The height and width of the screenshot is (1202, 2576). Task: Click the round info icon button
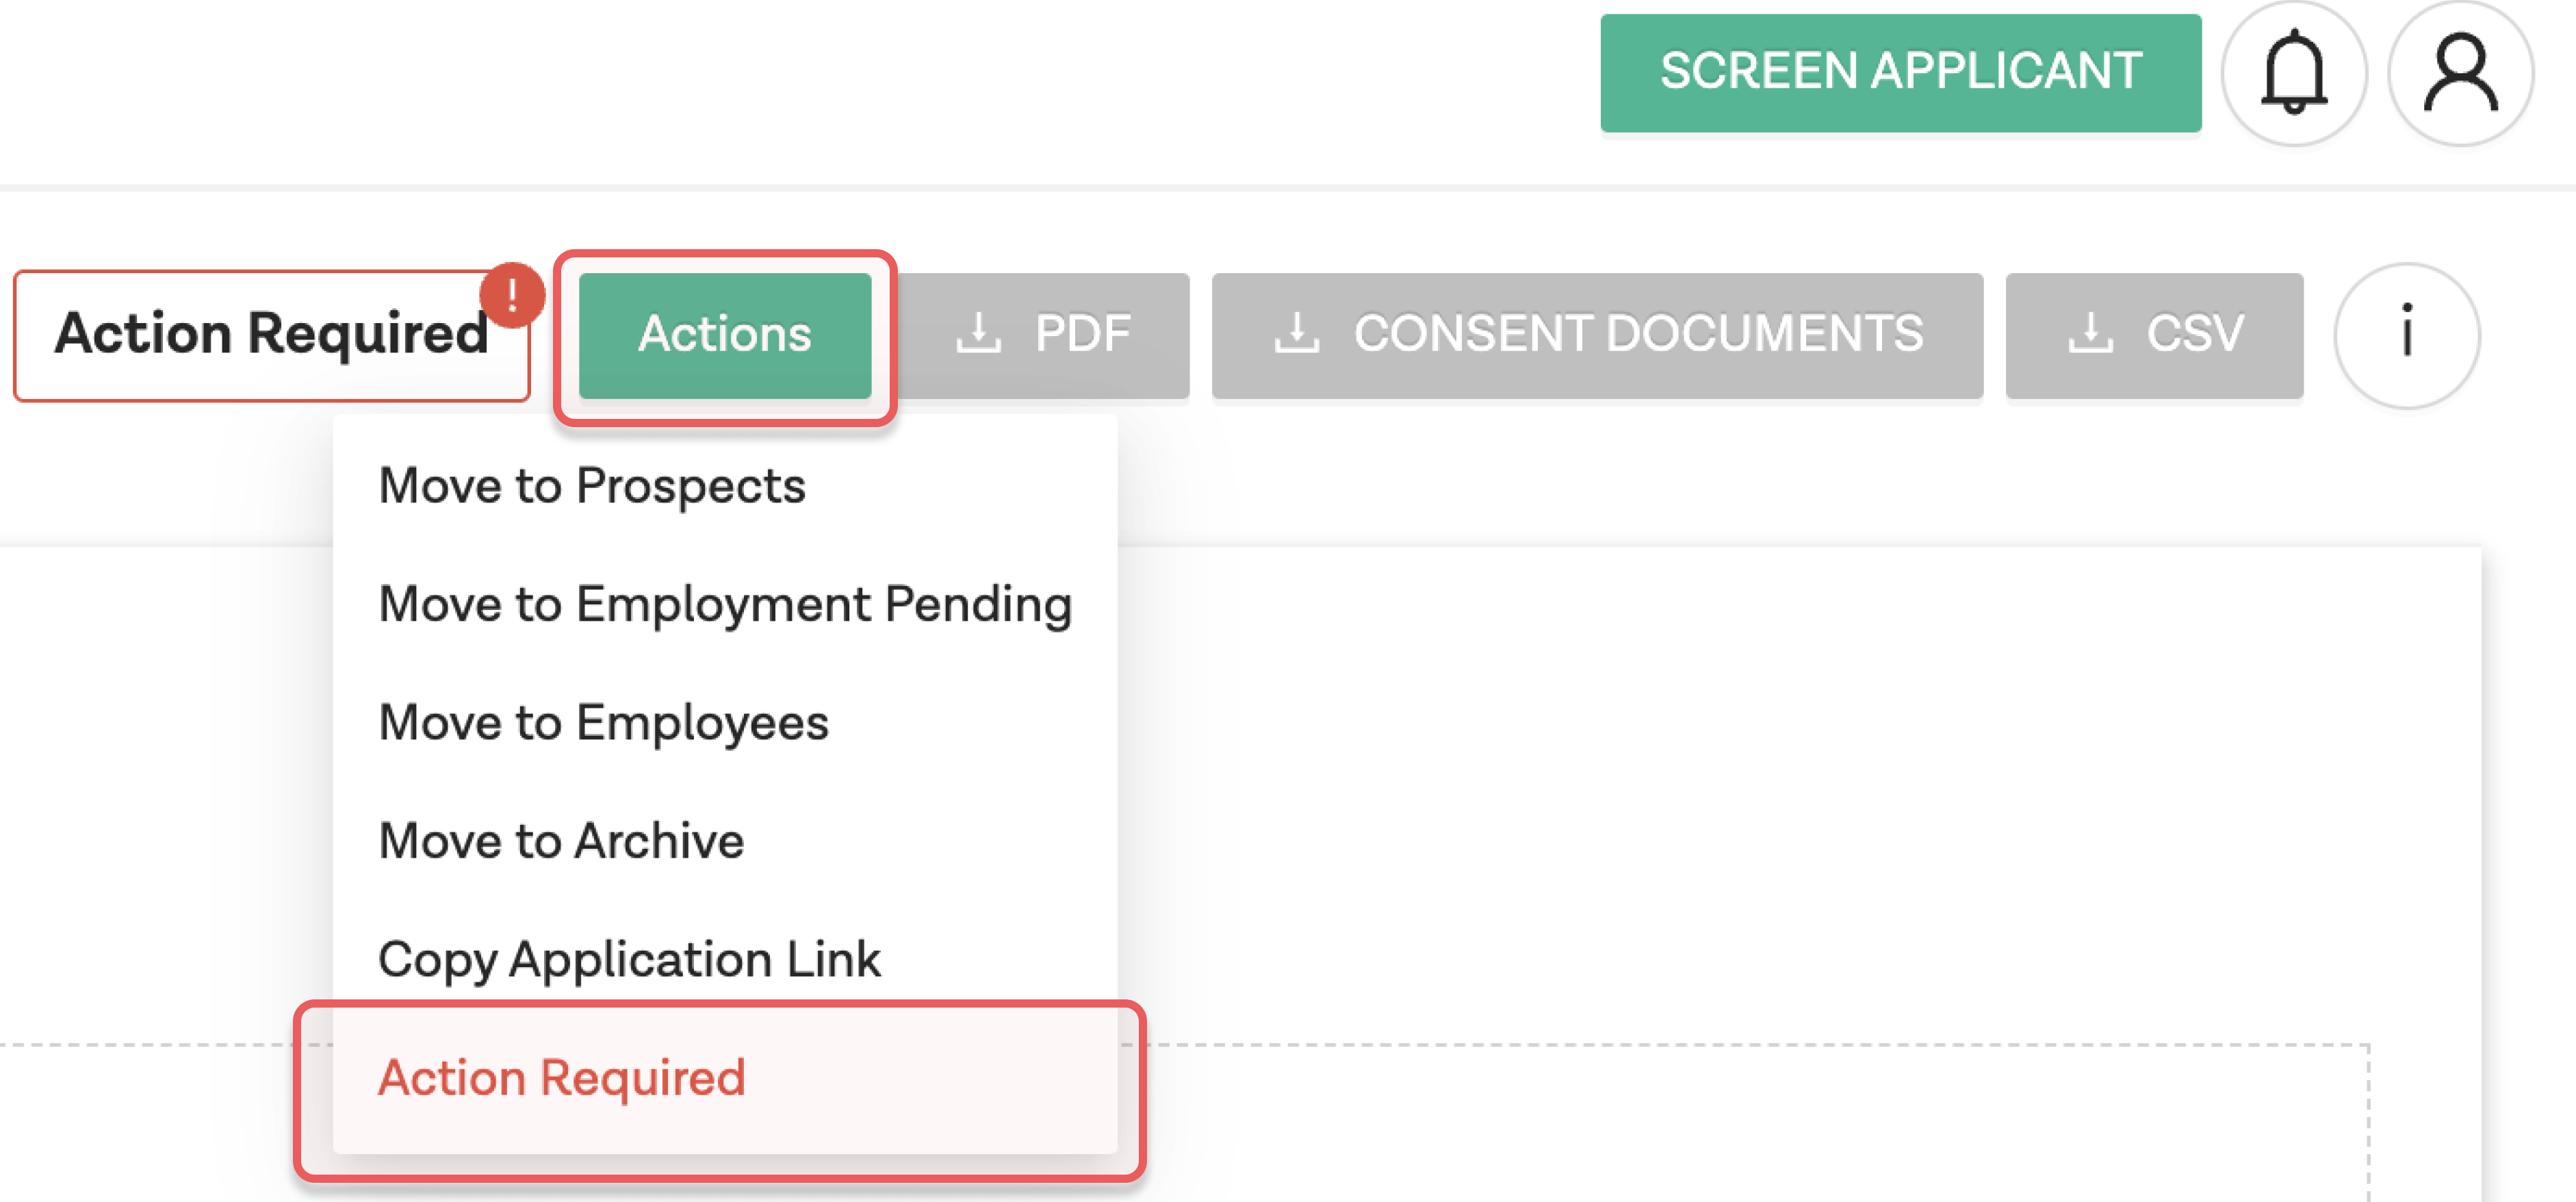(x=2406, y=334)
